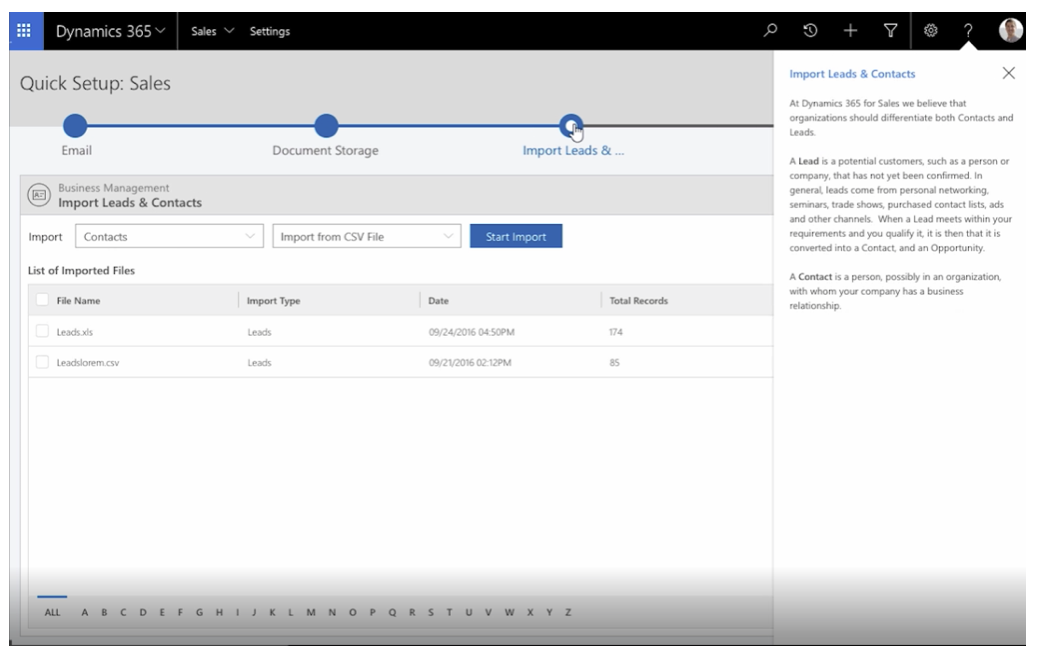Select the Import Leads & Contacts step marker
The width and height of the screenshot is (1039, 660).
click(571, 125)
